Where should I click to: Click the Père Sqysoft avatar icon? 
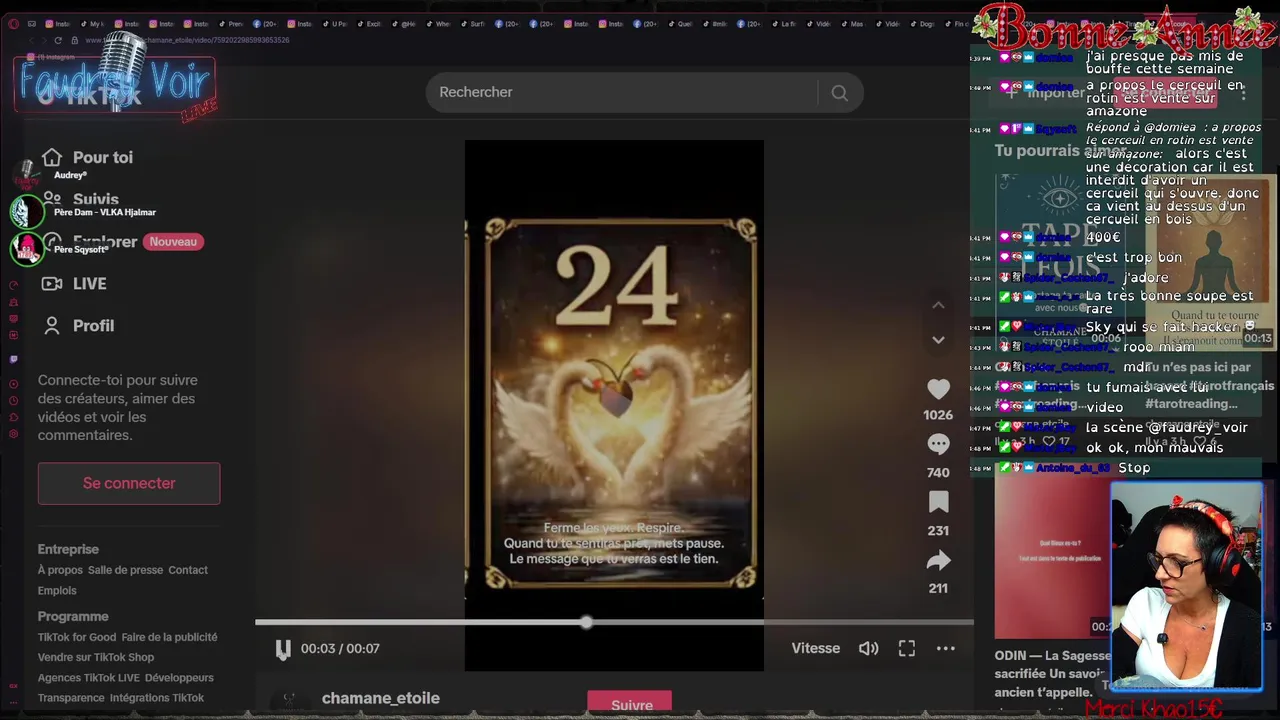tap(27, 248)
